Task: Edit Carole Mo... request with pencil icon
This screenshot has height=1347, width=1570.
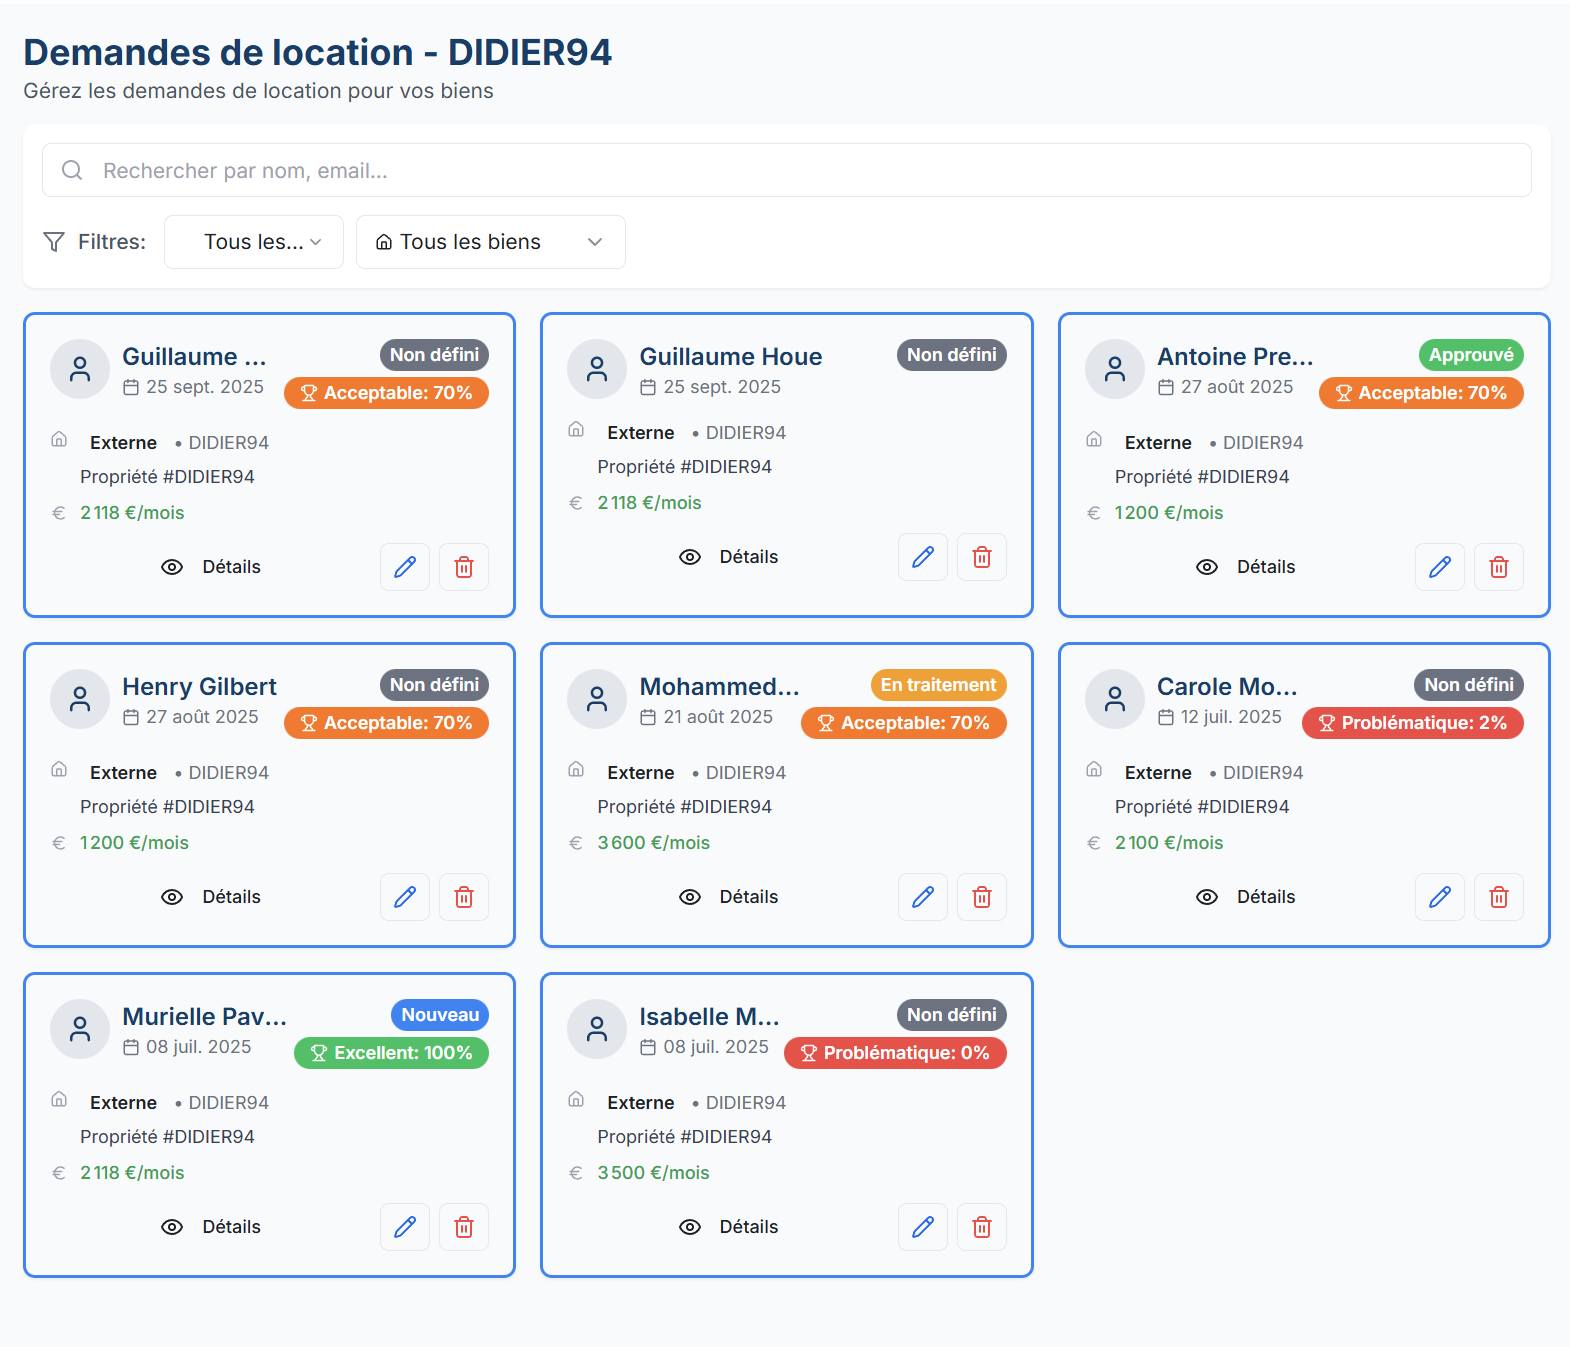Action: (x=1440, y=897)
